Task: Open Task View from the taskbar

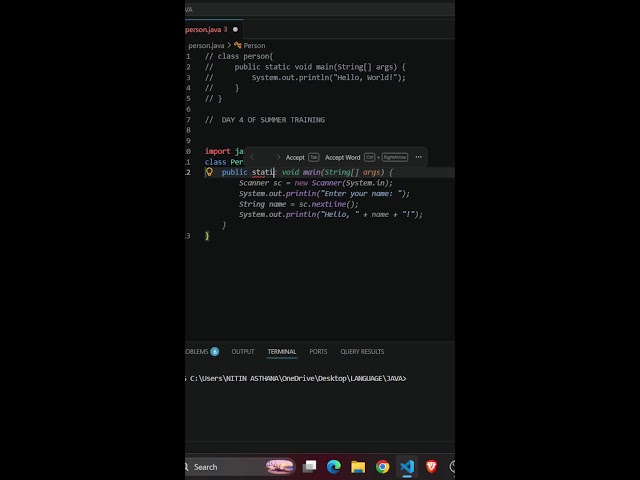Action: tap(309, 467)
